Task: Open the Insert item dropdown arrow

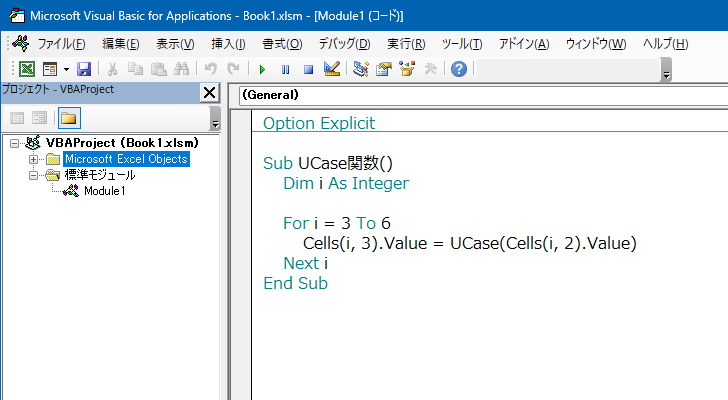Action: click(x=66, y=69)
